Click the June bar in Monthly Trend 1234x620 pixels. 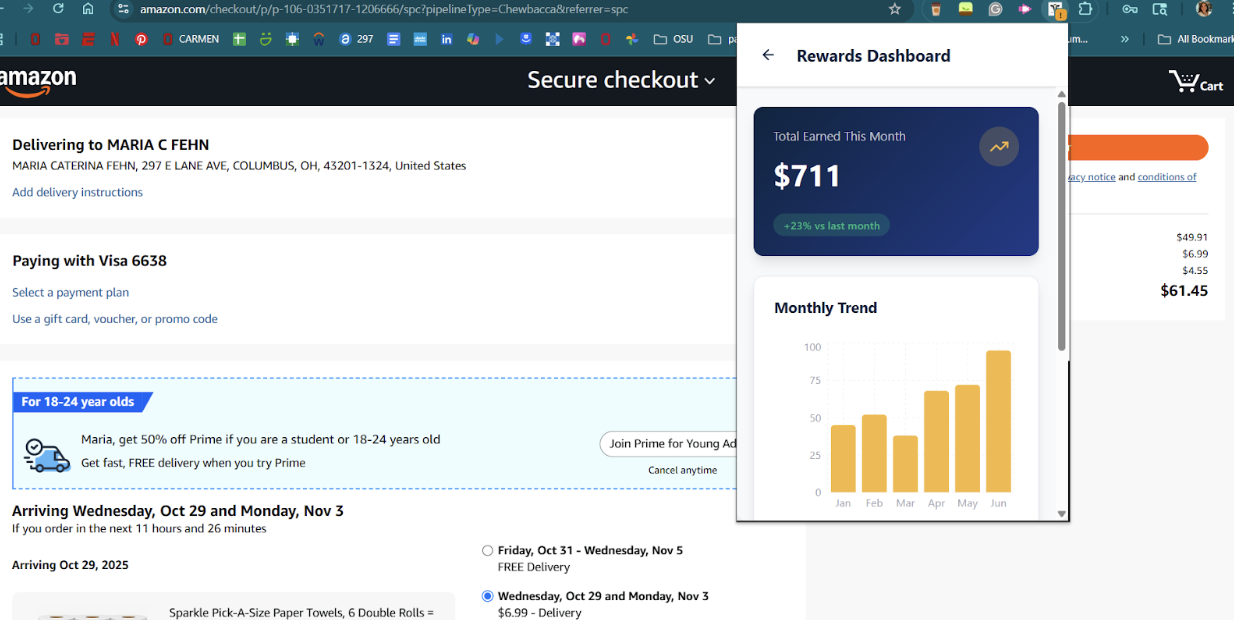point(998,421)
